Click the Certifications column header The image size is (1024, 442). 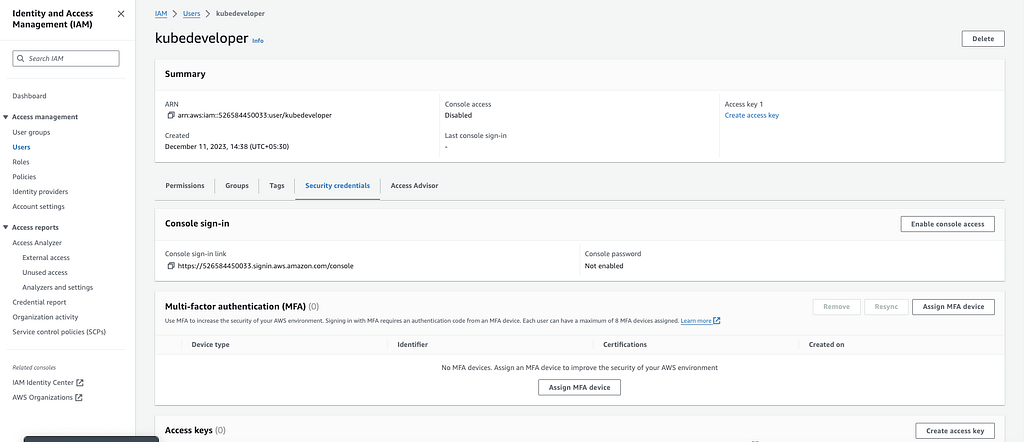coord(625,345)
